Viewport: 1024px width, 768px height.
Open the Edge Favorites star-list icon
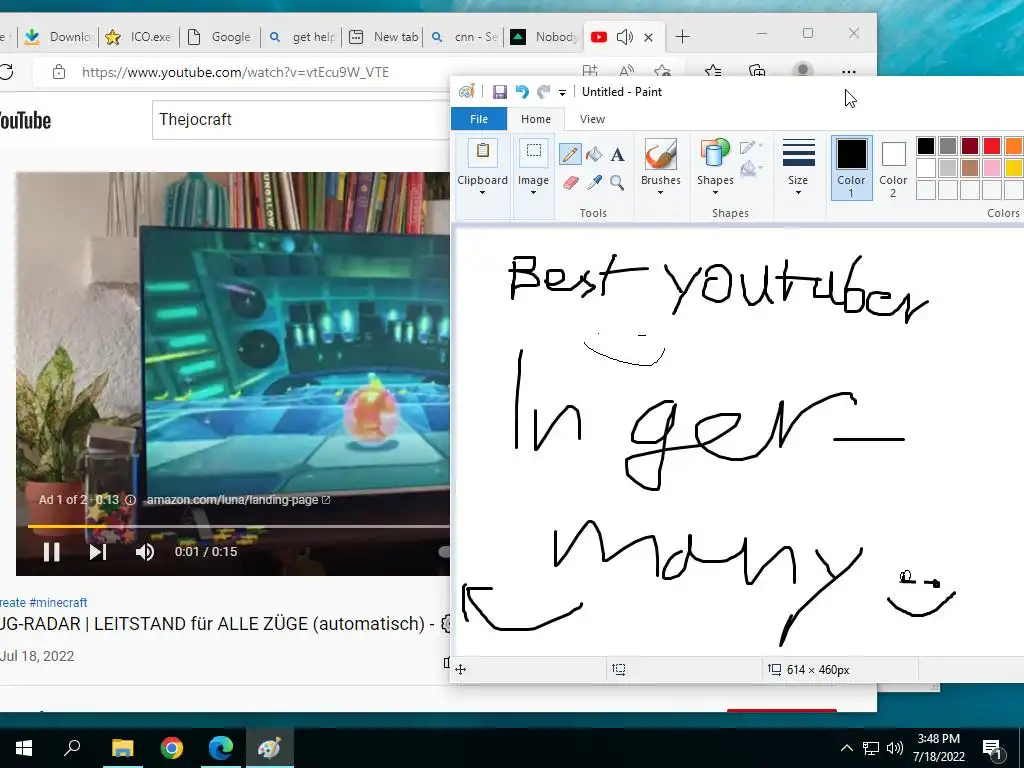pos(713,71)
